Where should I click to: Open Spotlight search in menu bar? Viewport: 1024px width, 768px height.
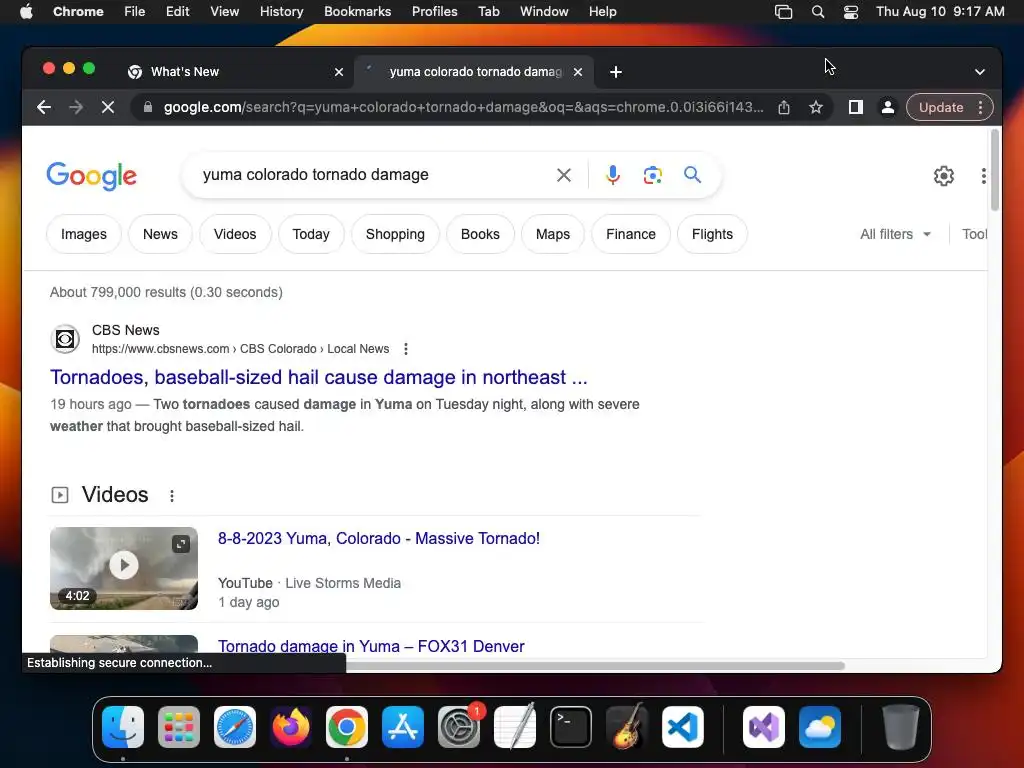[x=818, y=11]
